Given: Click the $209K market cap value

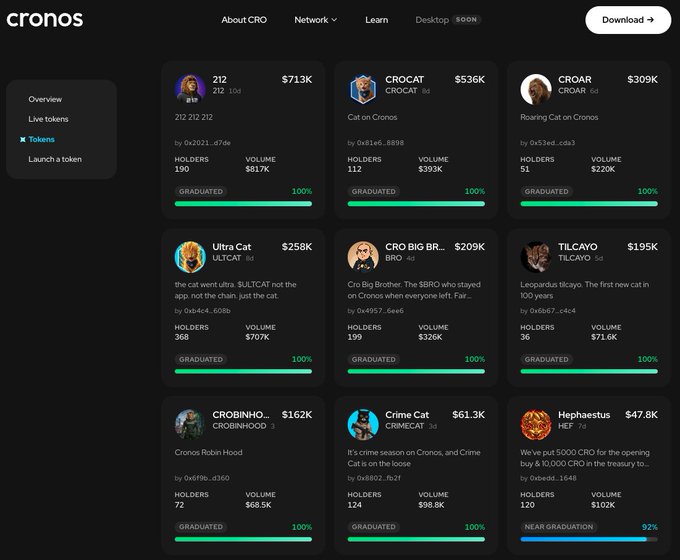Looking at the screenshot, I should tap(470, 247).
